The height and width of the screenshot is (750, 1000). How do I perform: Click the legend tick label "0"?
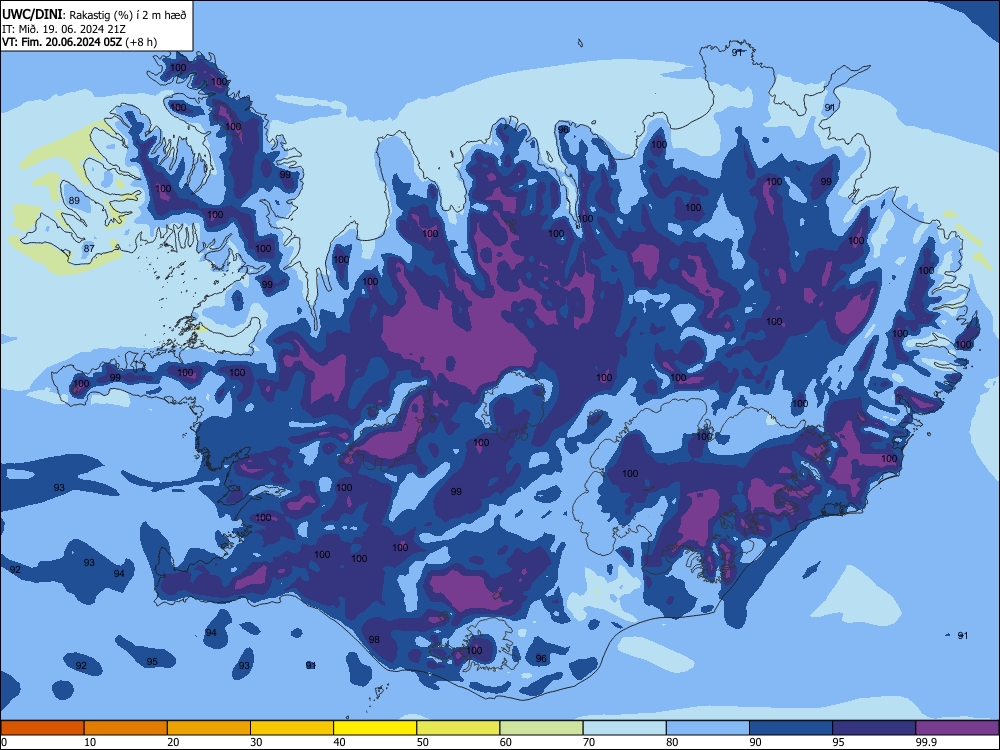[4, 742]
